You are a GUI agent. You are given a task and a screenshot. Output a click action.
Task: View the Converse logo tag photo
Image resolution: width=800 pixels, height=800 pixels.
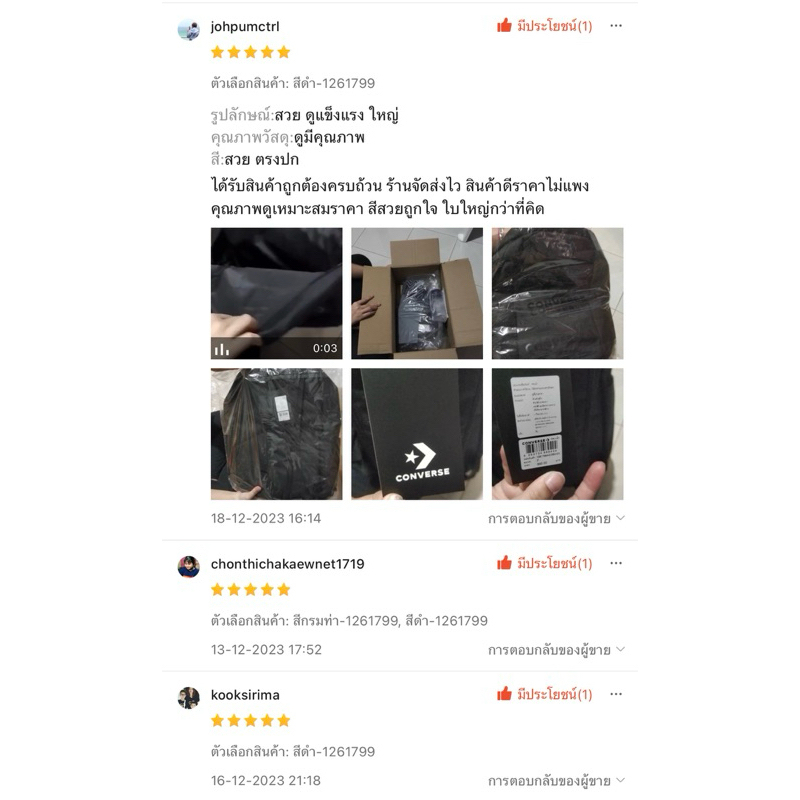[x=417, y=434]
